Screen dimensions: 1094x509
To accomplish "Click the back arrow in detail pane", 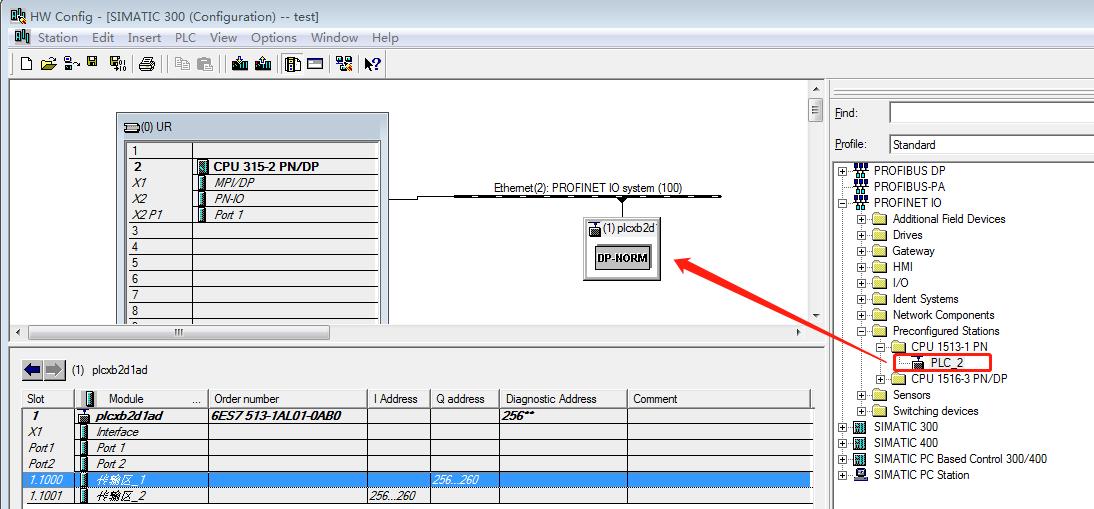I will (x=32, y=370).
